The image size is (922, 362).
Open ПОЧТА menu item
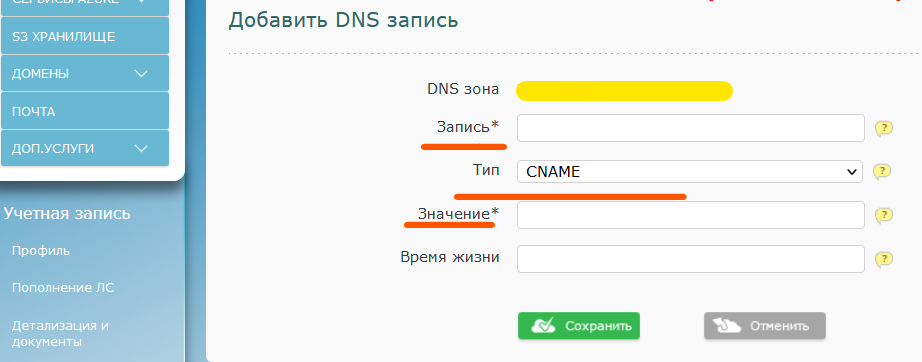(x=85, y=112)
